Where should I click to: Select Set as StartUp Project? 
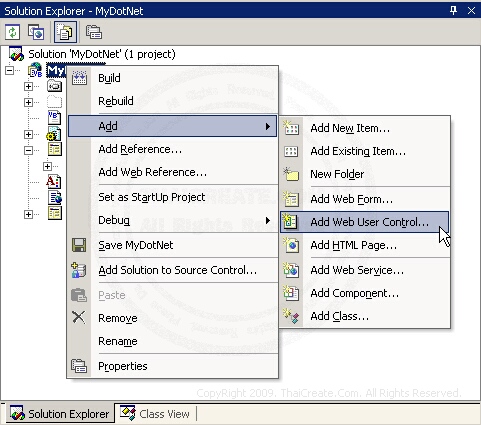tap(173, 197)
